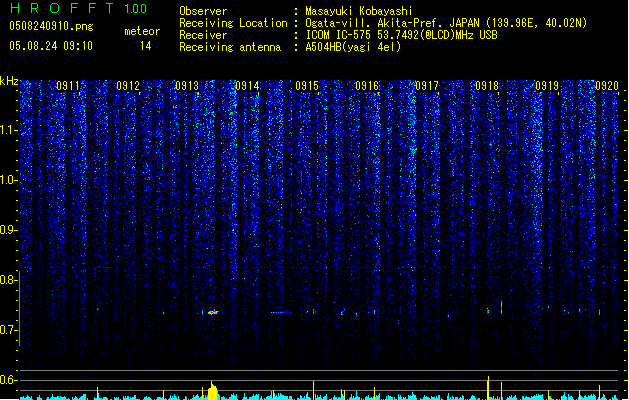Viewport: 629px width, 400px height.
Task: Click the tall red echo after 0918
Action: point(501,307)
